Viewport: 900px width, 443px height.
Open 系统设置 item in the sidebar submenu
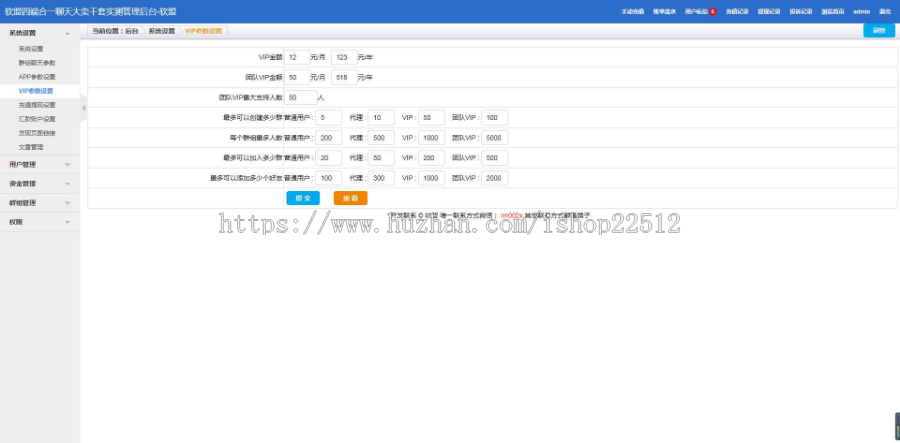(x=31, y=49)
